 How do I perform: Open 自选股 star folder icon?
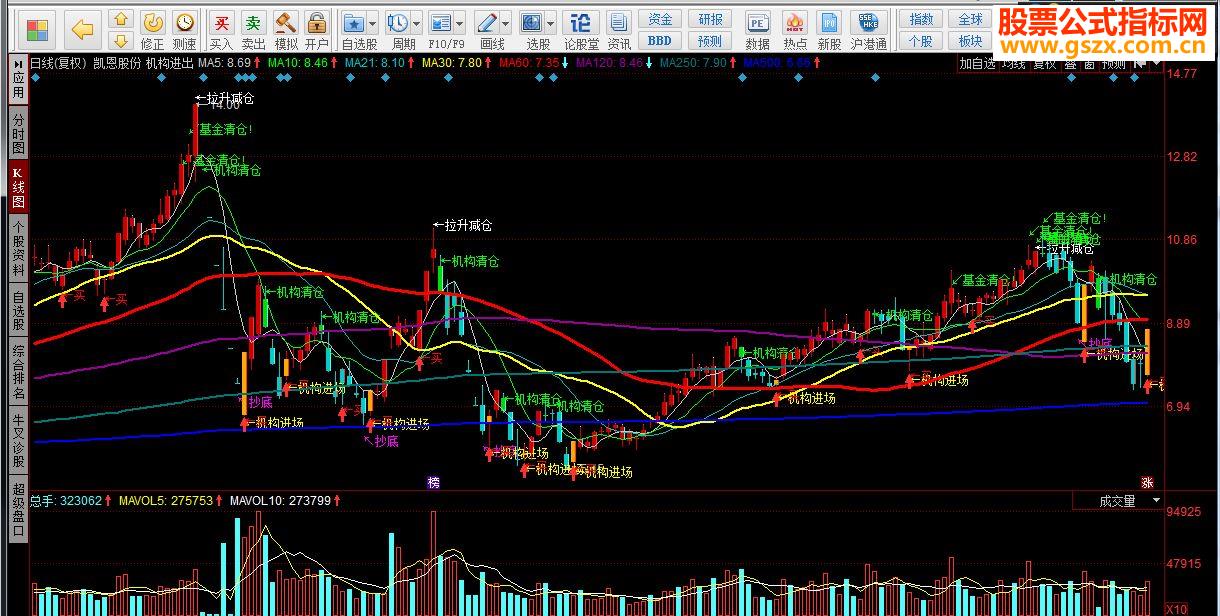(x=353, y=22)
